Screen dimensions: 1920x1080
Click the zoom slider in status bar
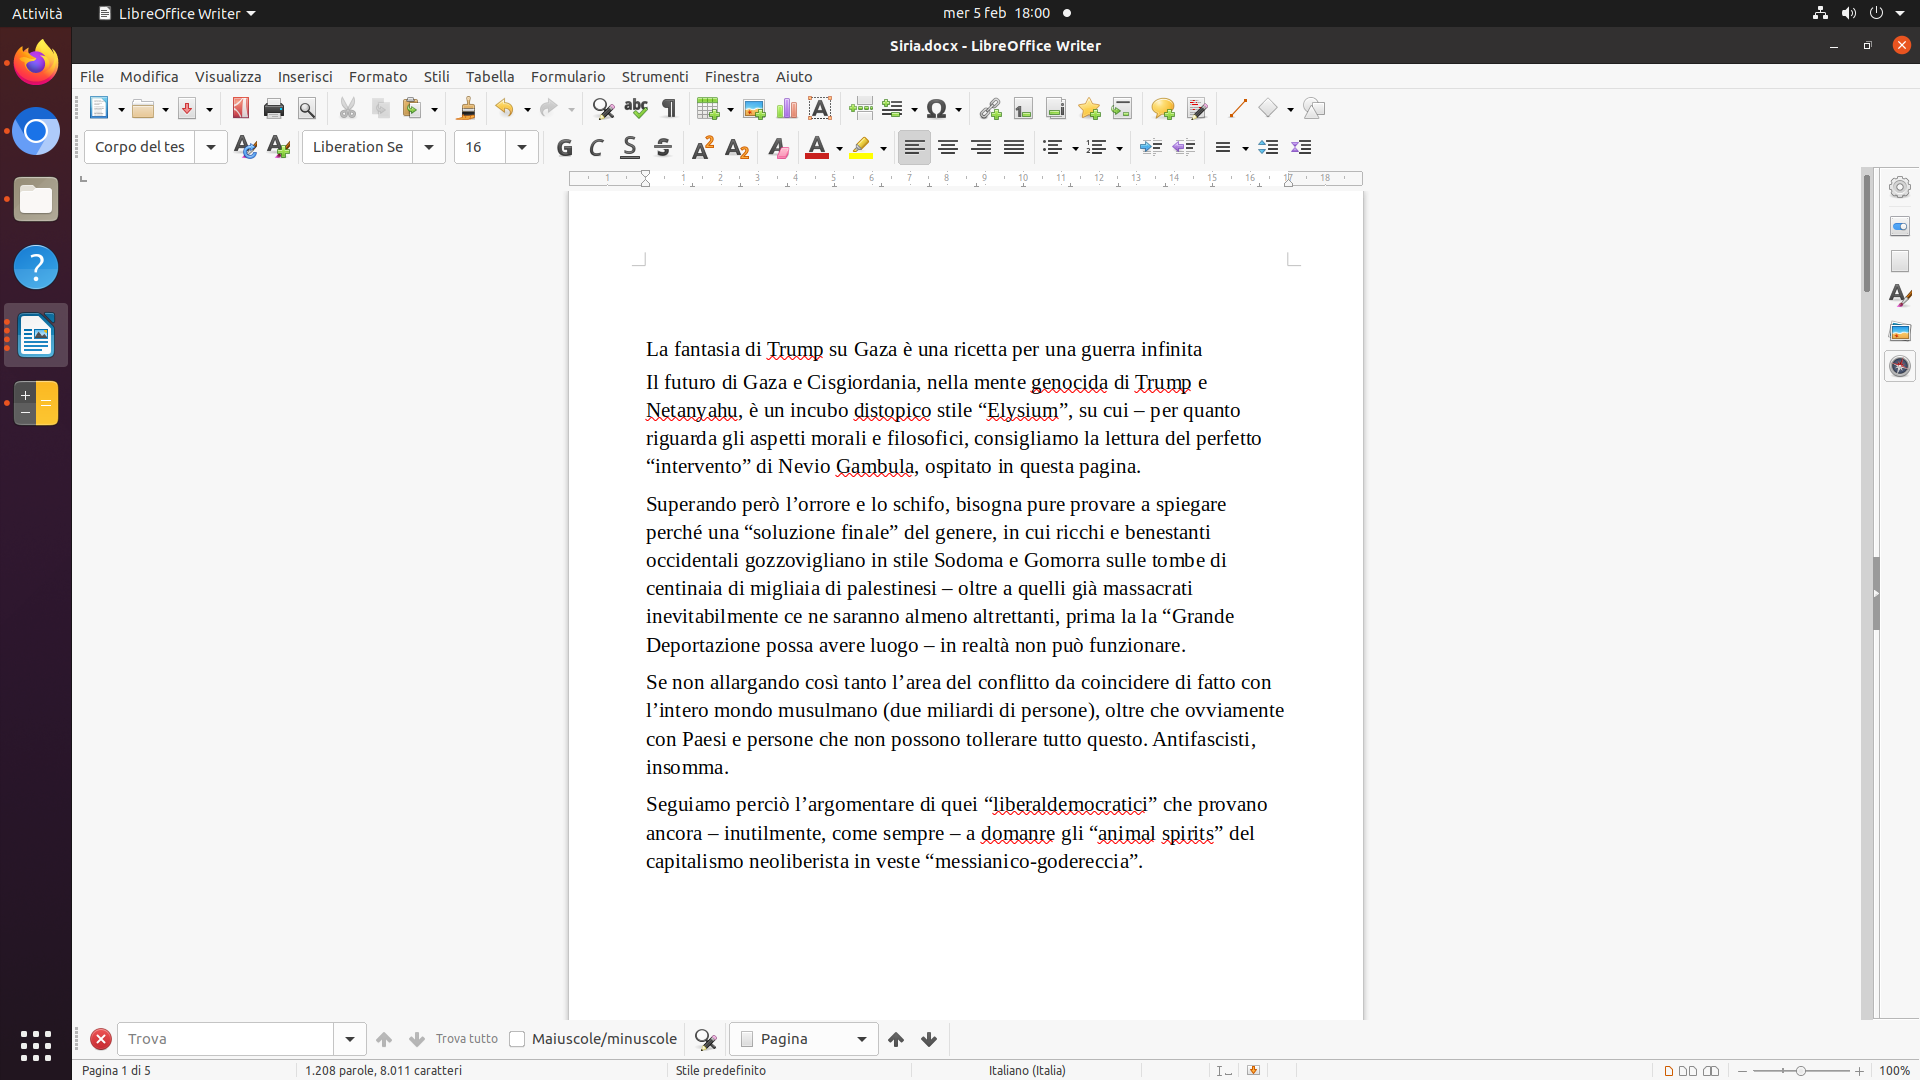1800,1071
